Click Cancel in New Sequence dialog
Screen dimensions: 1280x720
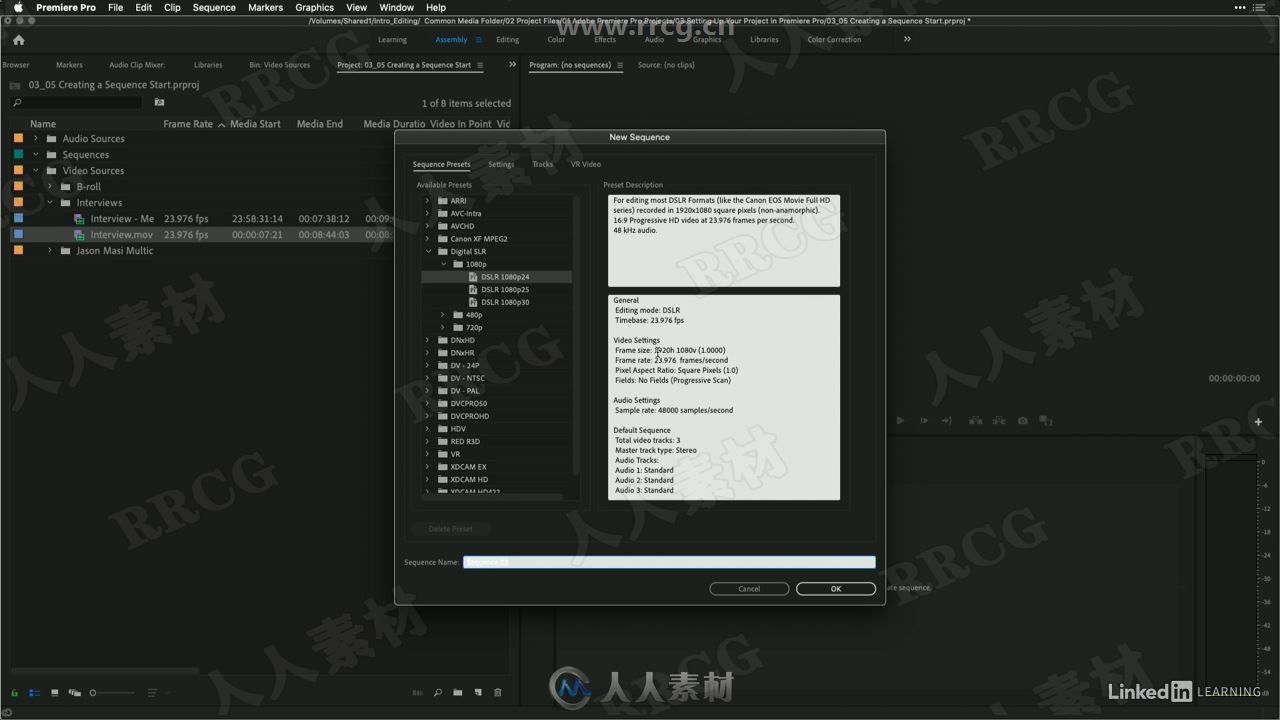pos(749,589)
